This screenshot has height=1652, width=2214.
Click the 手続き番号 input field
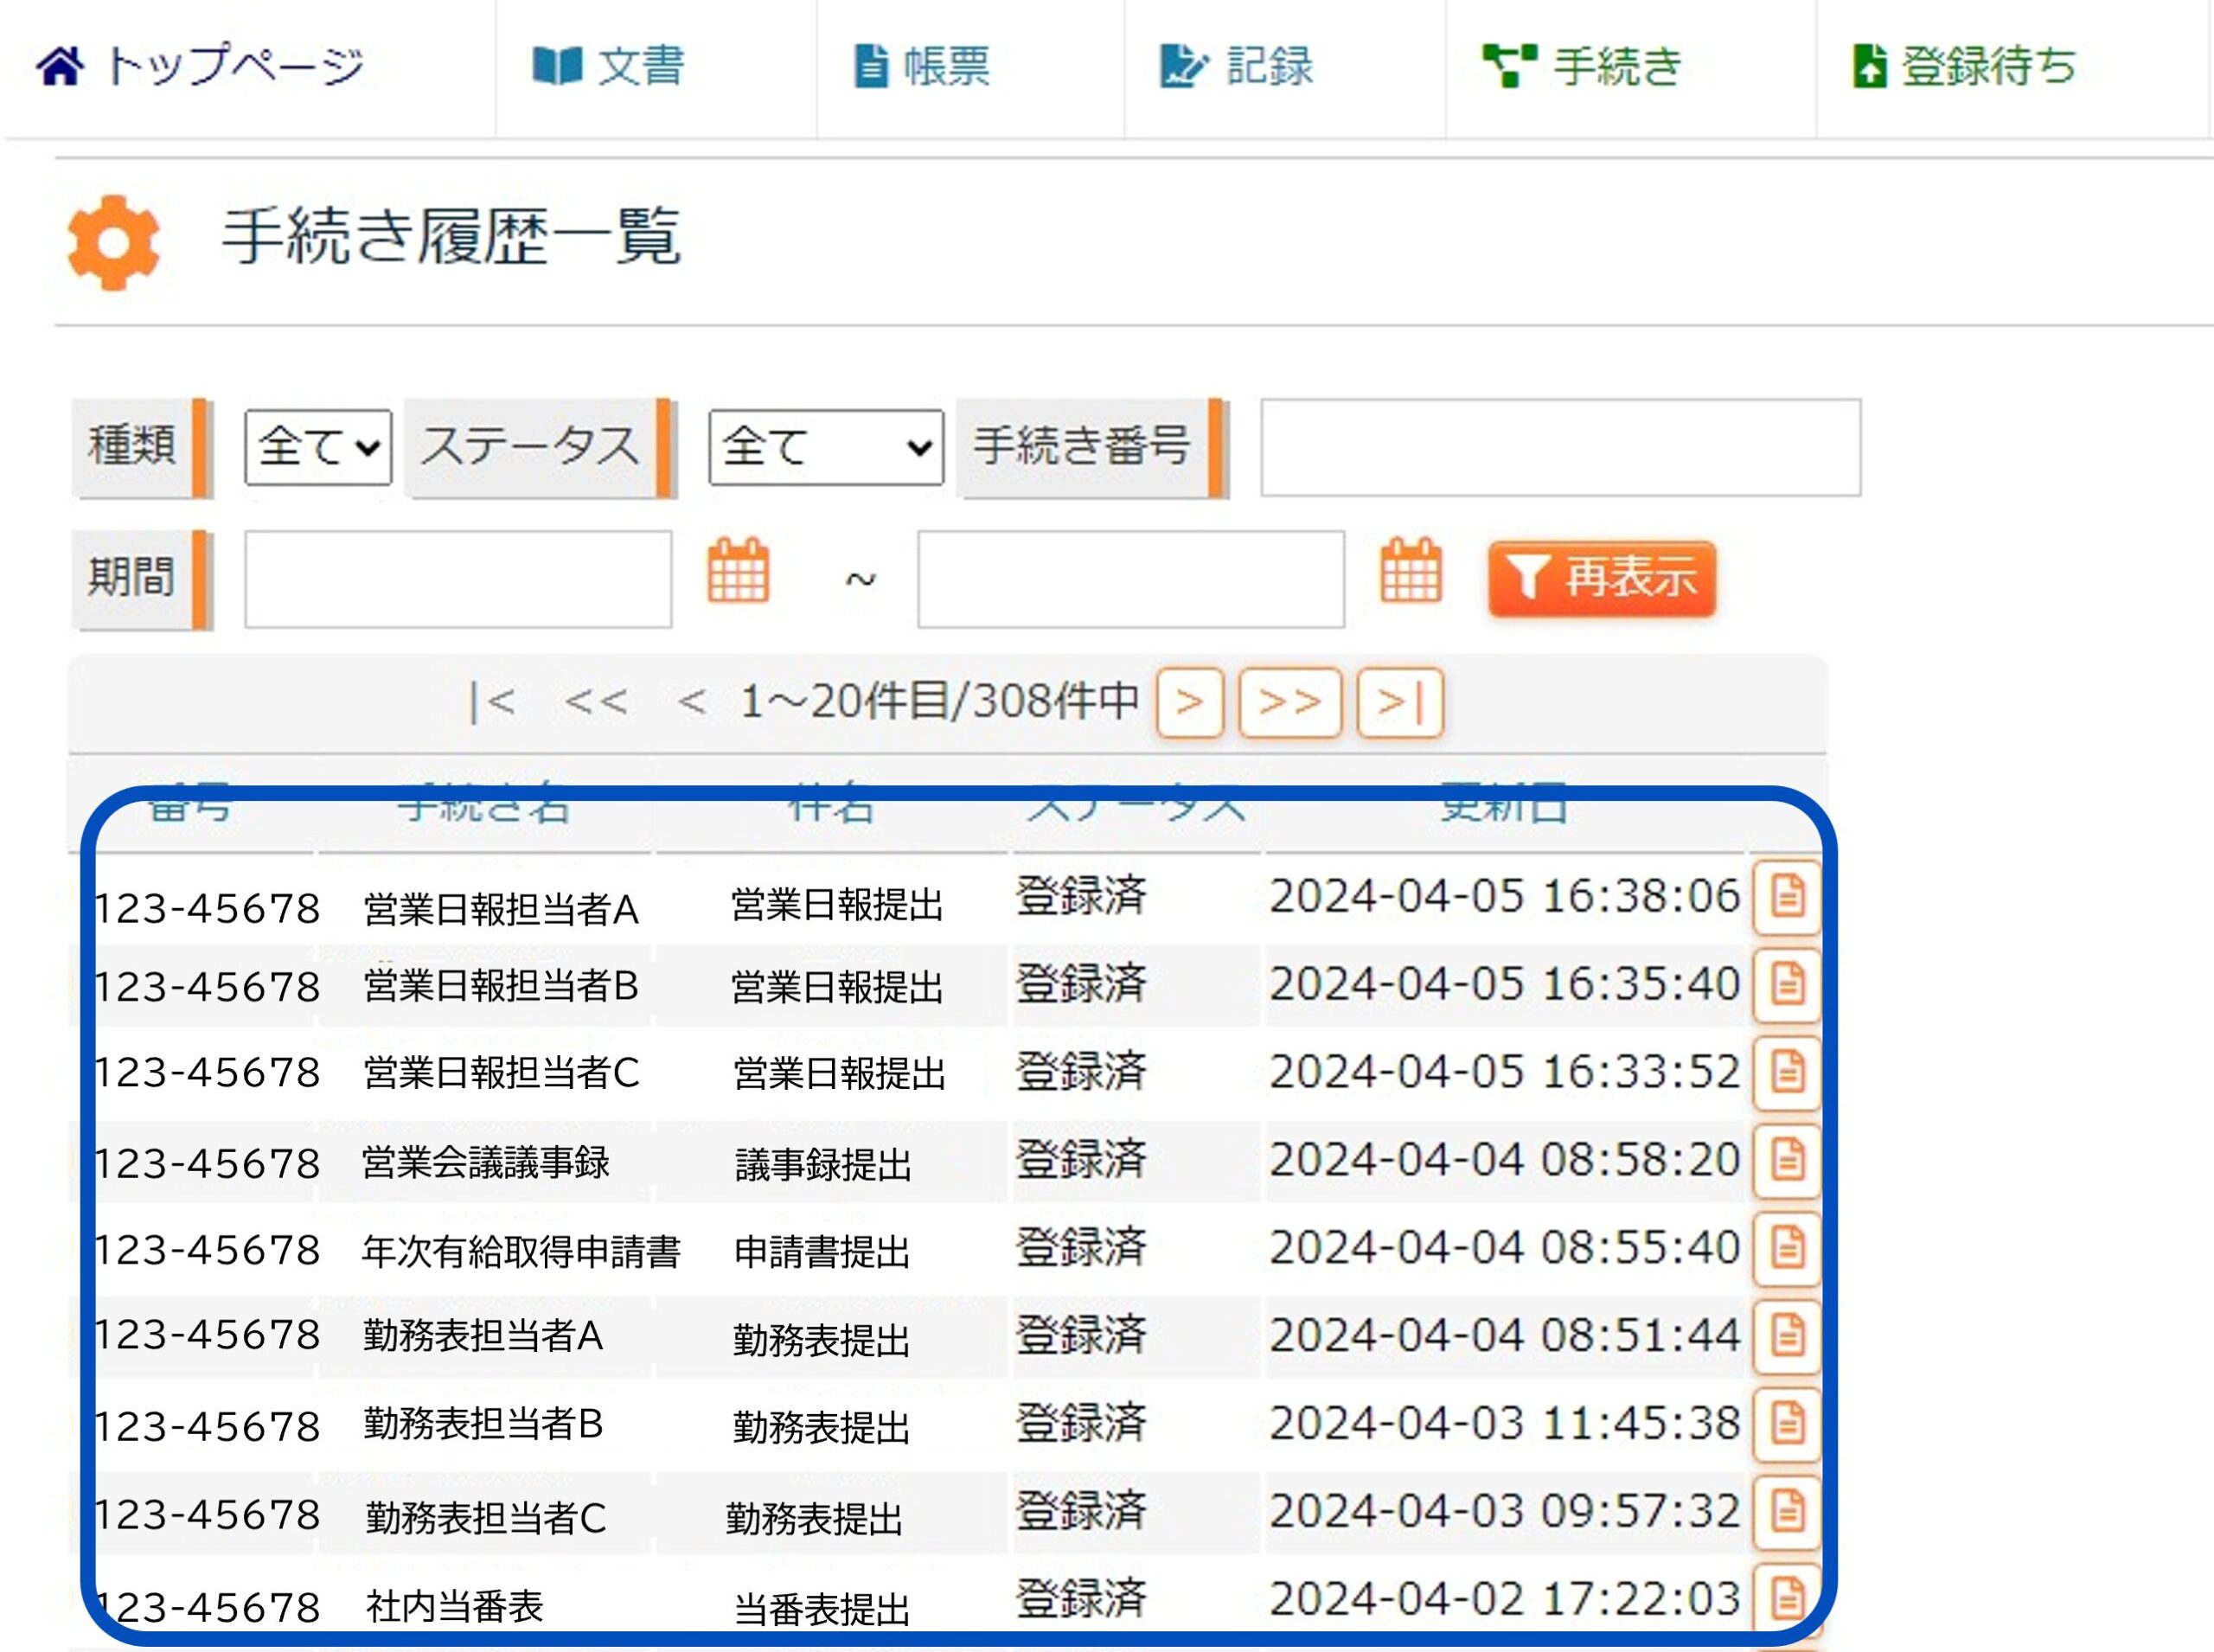tap(1560, 447)
